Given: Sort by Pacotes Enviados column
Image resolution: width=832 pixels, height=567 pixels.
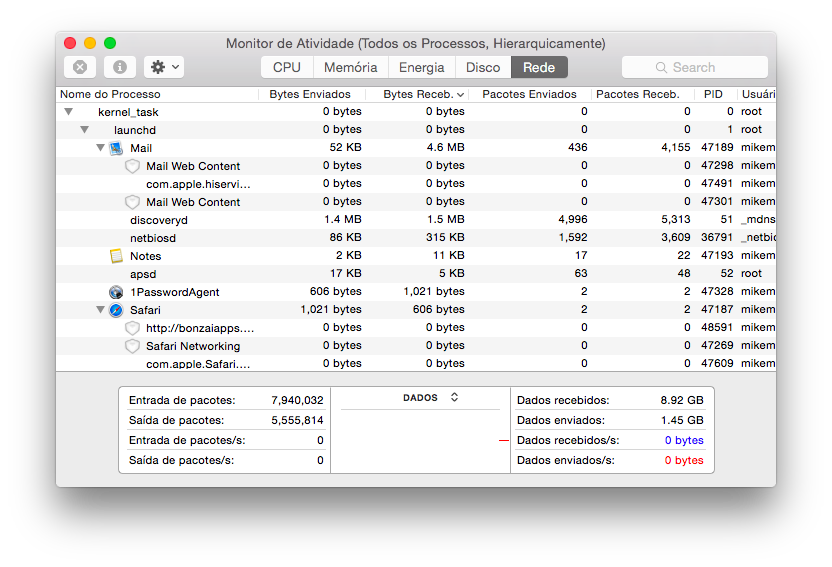Looking at the screenshot, I should click(x=530, y=94).
